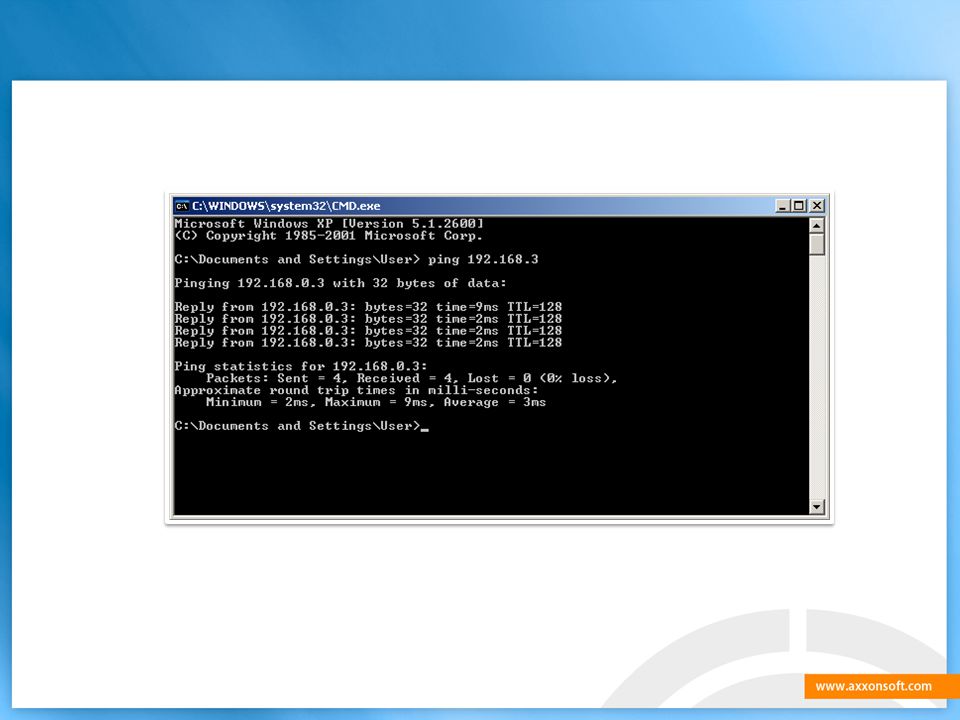
Task: Click the 'Minimum = 2ms, Maximum = 9ms' line
Action: [376, 402]
